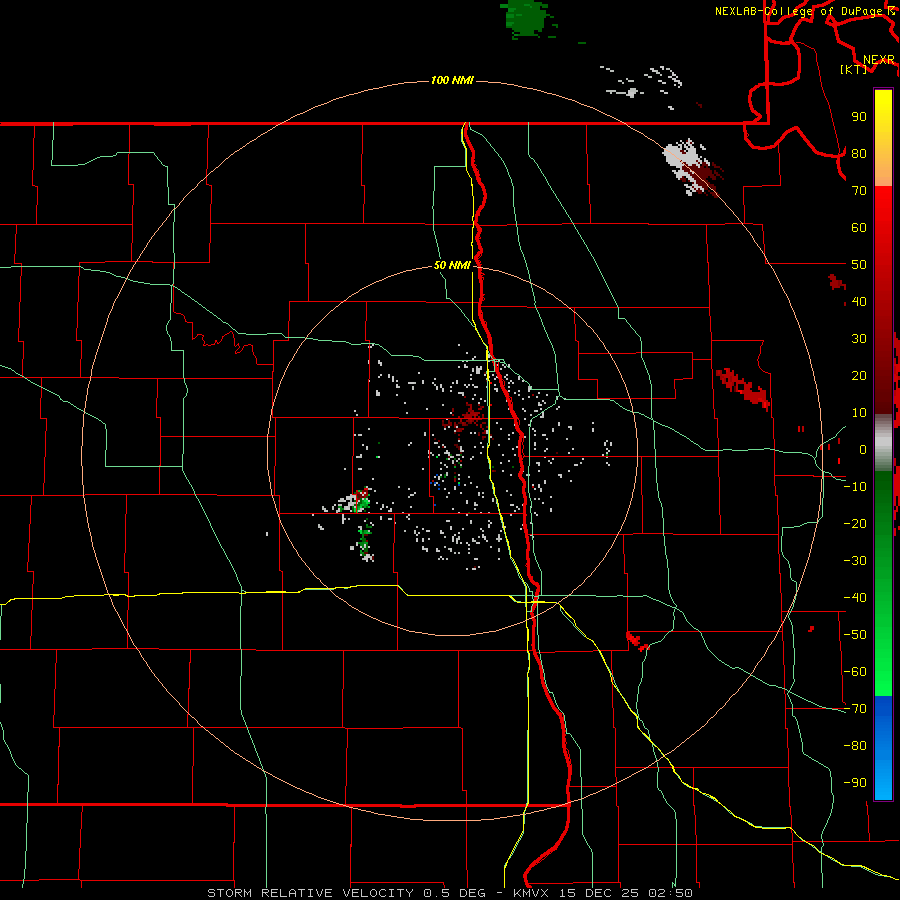Click the -90 value on the velocity scale
Image resolution: width=900 pixels, height=900 pixels.
[855, 783]
